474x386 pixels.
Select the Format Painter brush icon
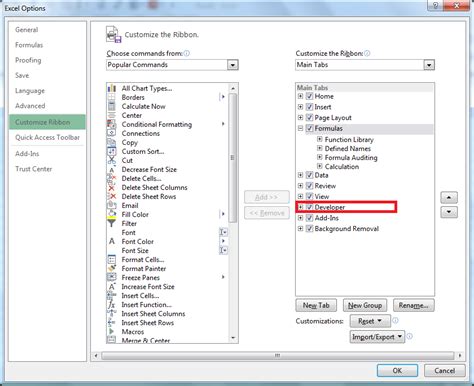112,268
